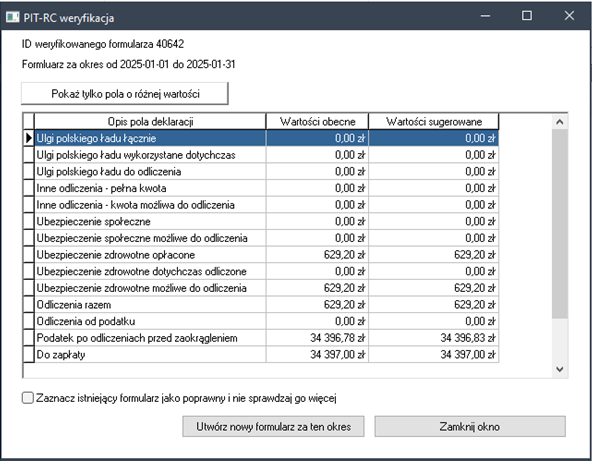
Task: Click 'Pokaż tylko pola o różnej wartości' button
Action: click(125, 94)
